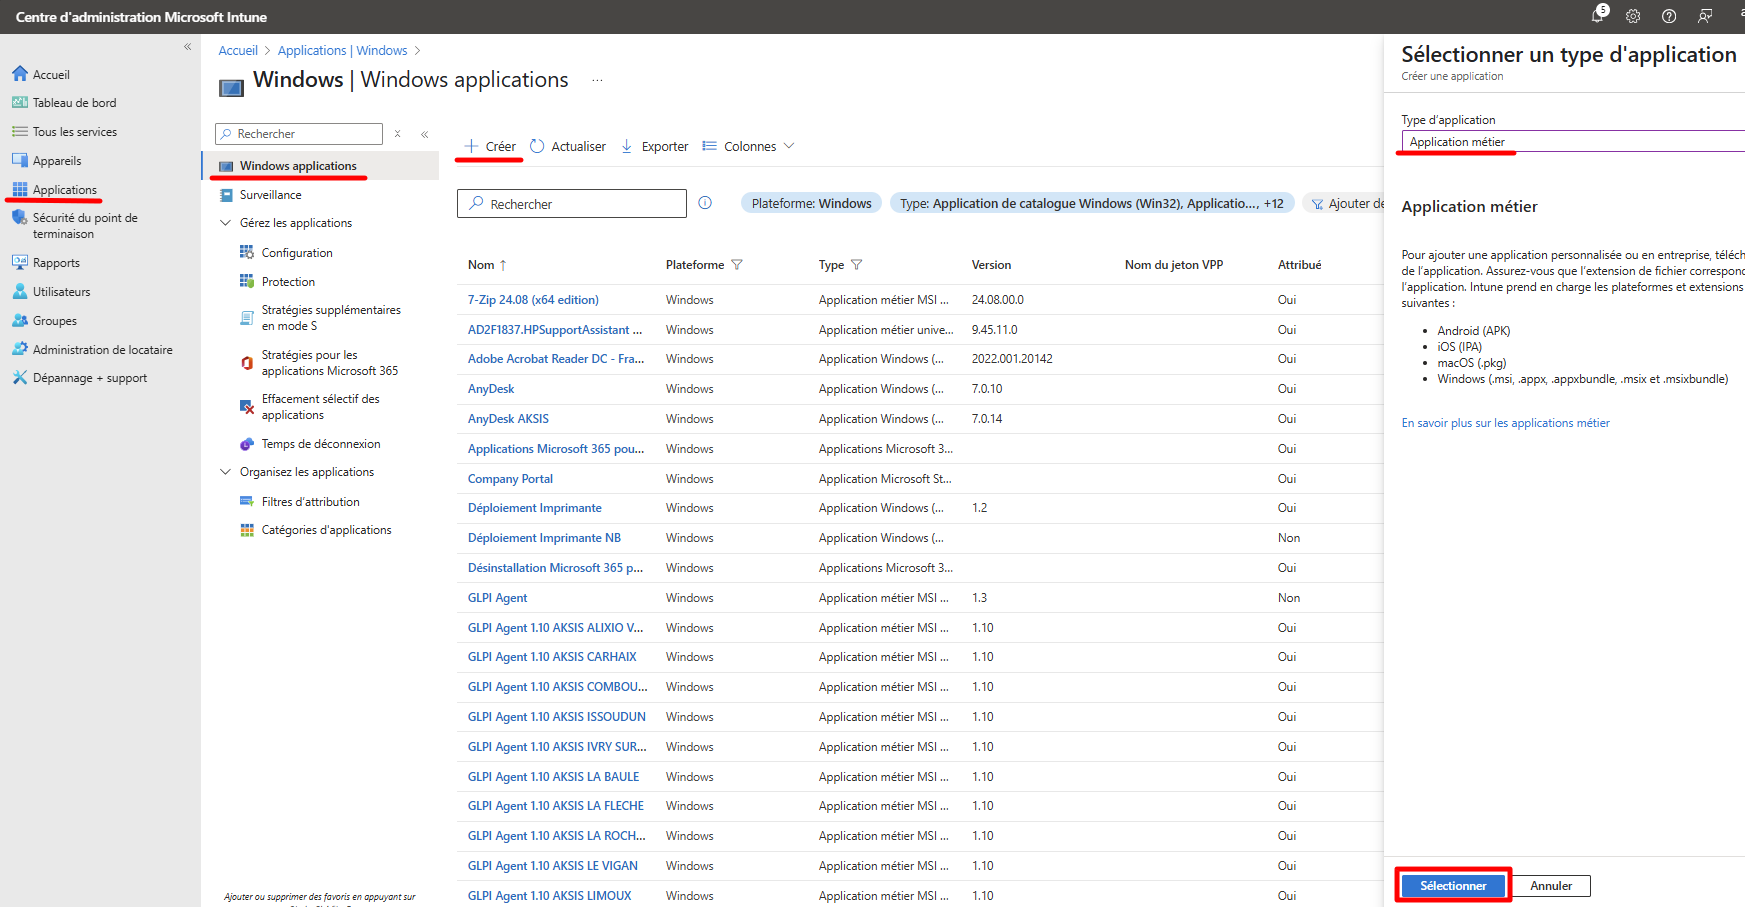The height and width of the screenshot is (907, 1745).
Task: Collapse the Gérez les applications section
Action: point(225,223)
